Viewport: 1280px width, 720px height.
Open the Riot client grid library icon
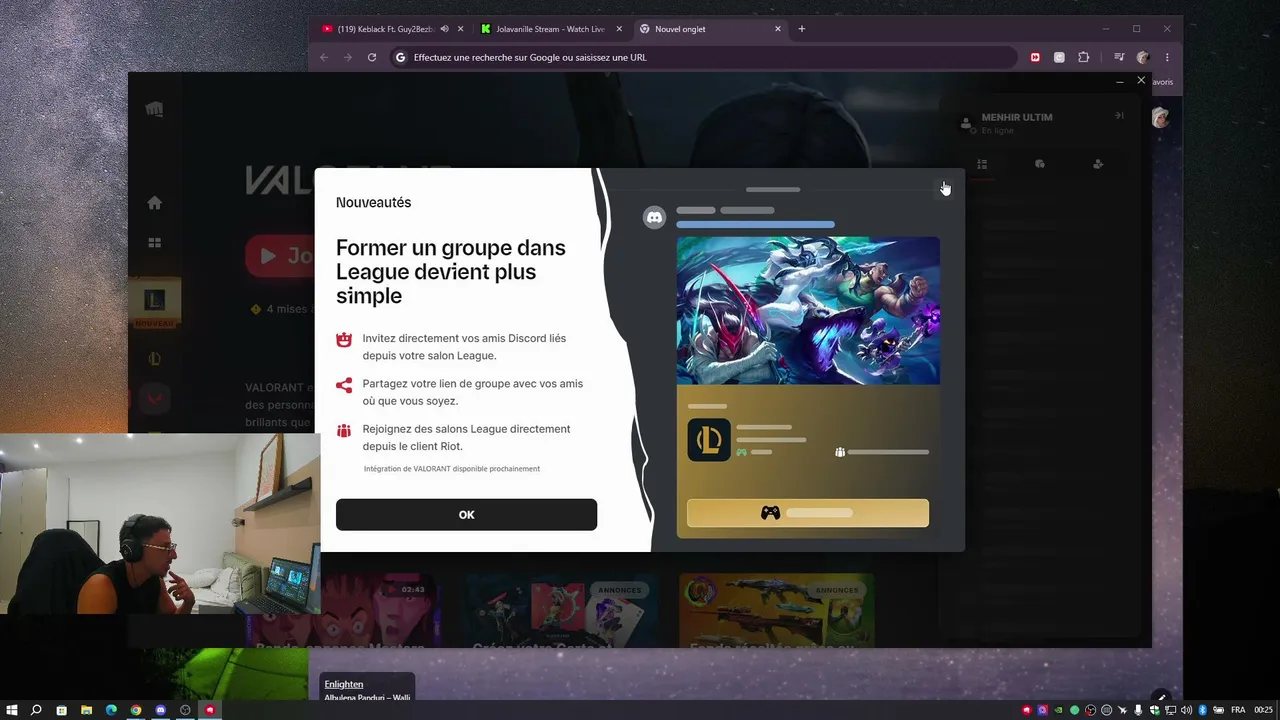click(x=154, y=243)
